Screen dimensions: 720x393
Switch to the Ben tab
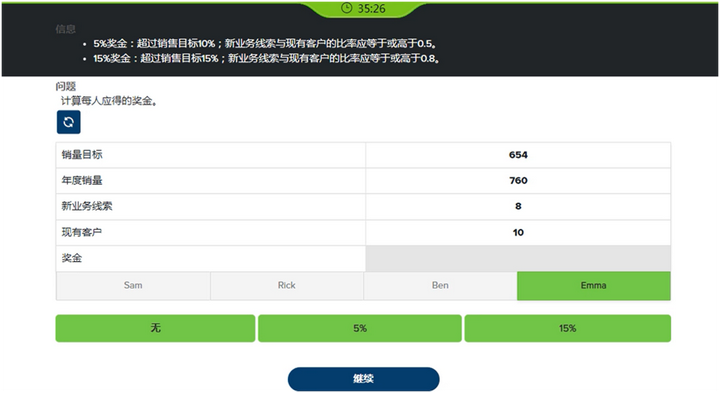point(440,286)
